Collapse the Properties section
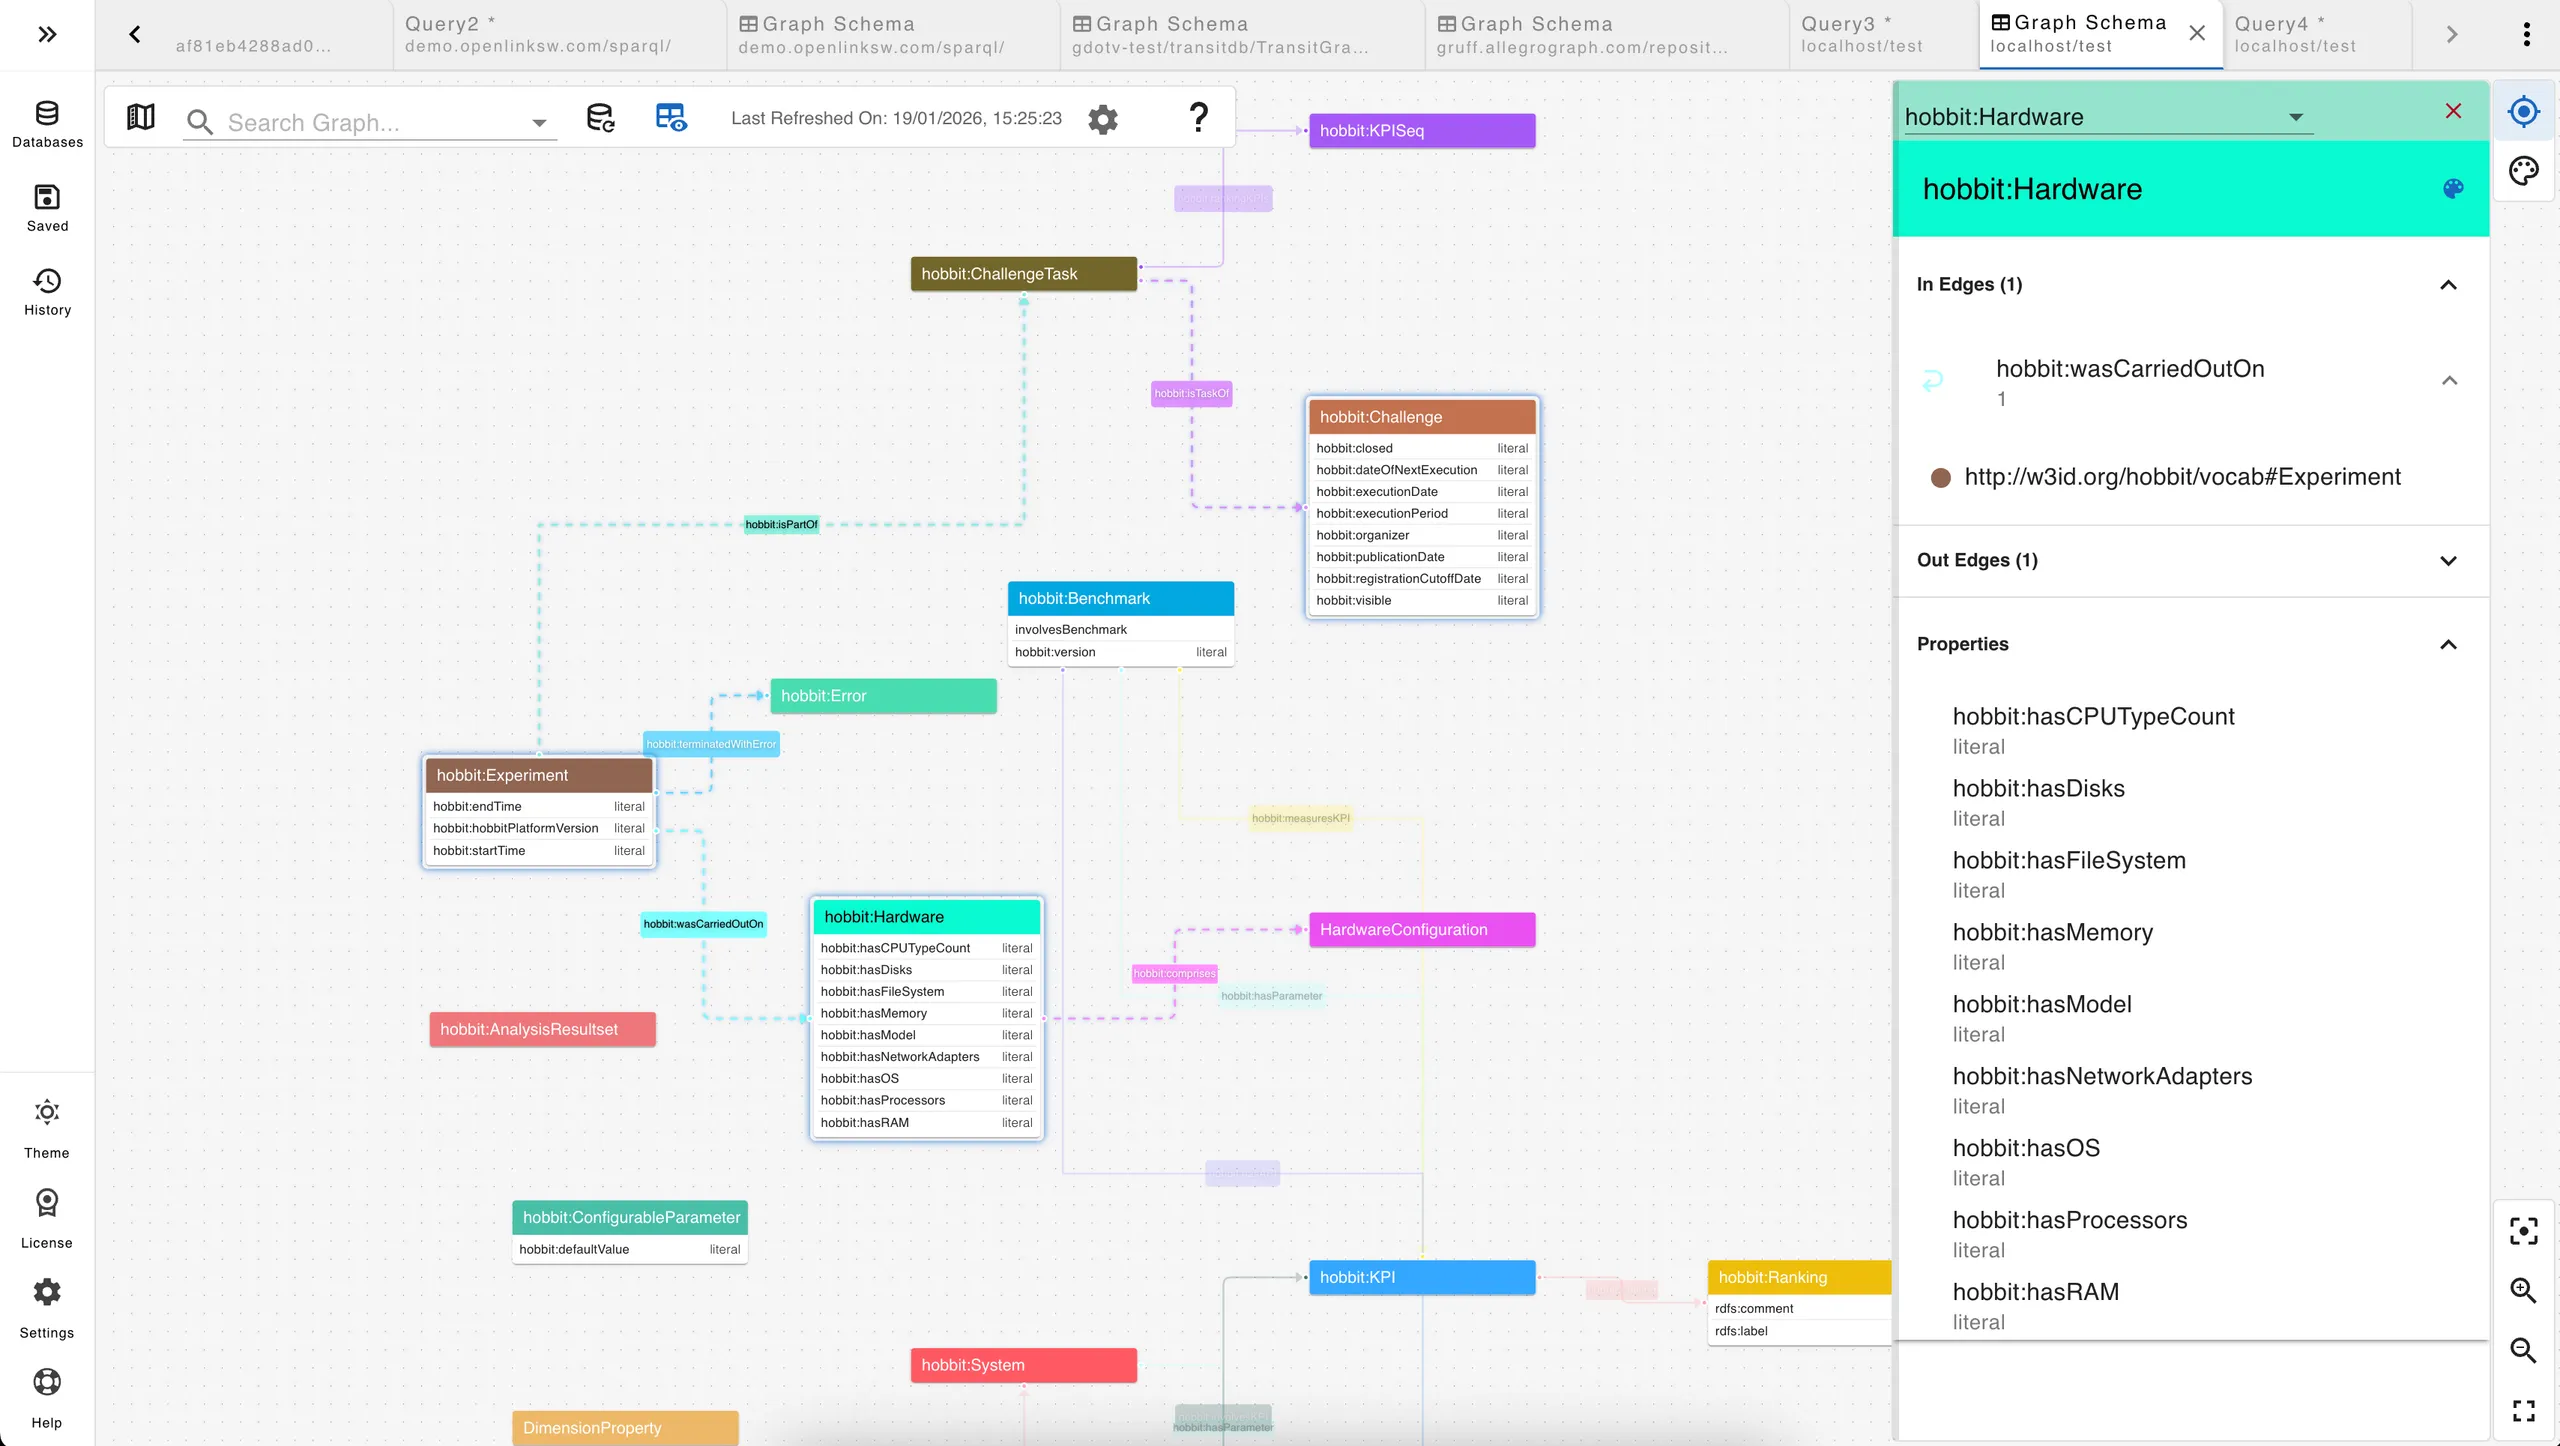Screen dimensions: 2560x1446 click(2449, 645)
